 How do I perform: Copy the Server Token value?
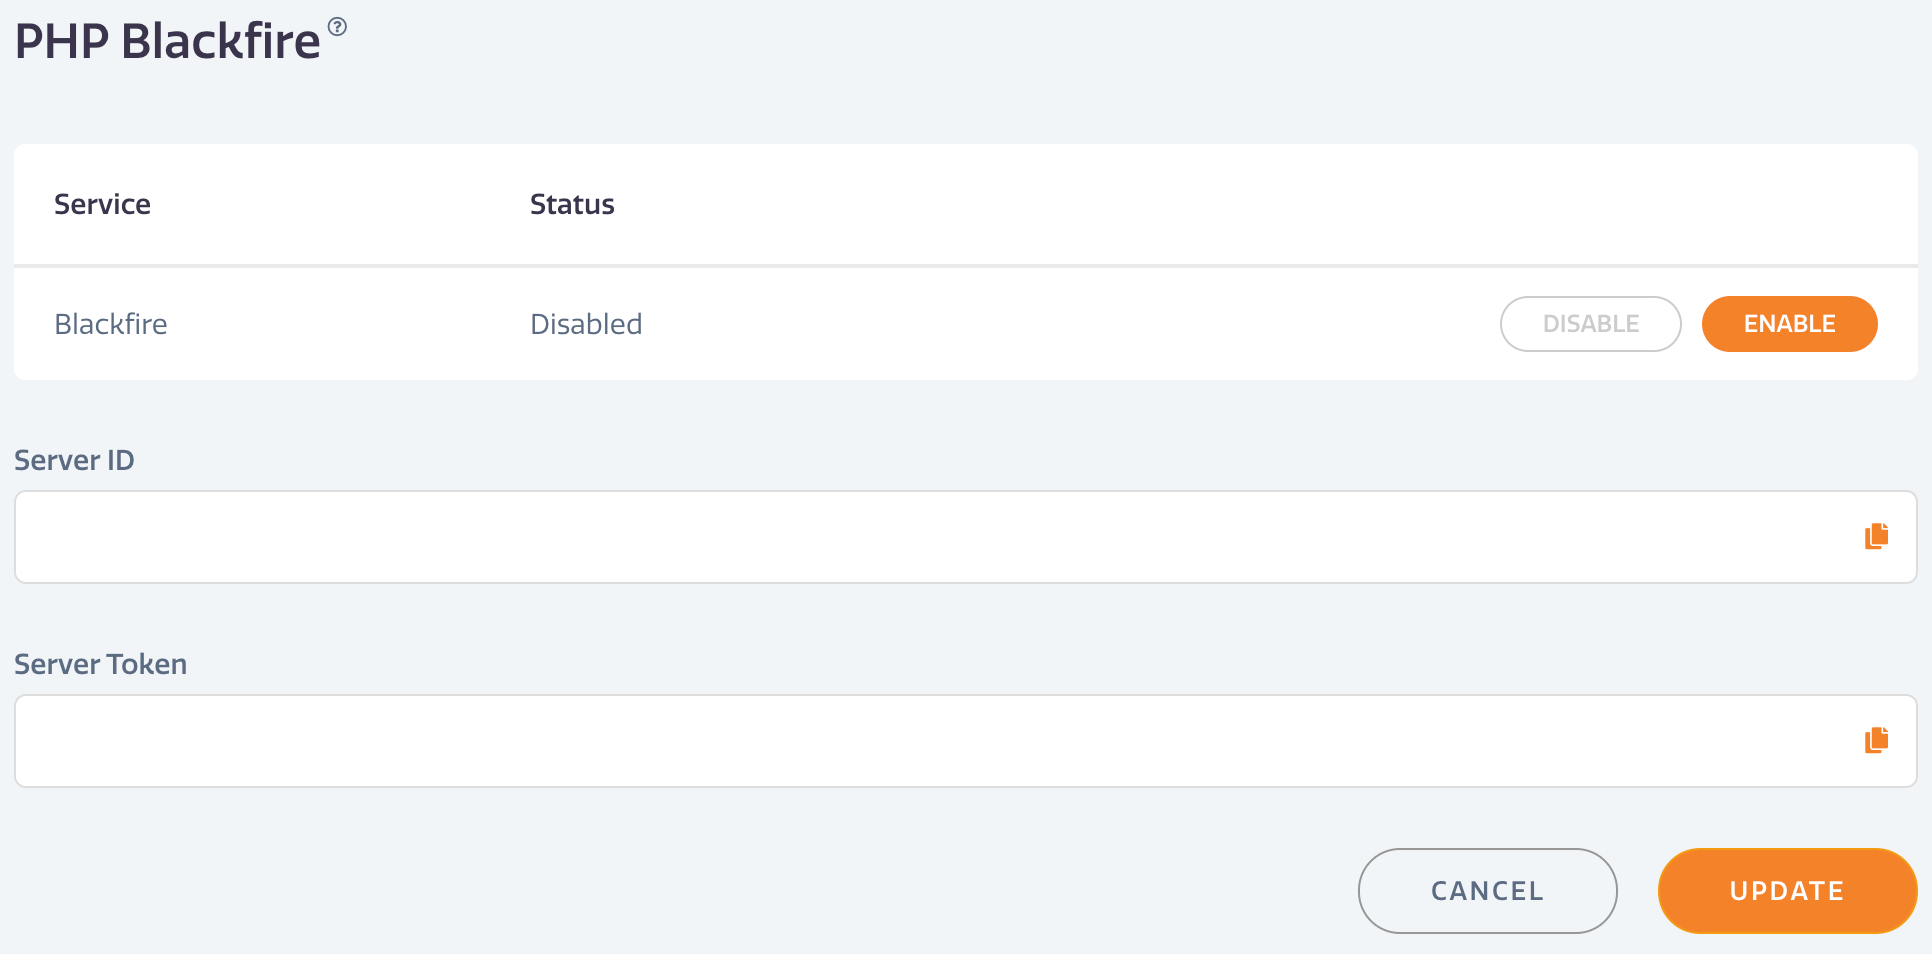tap(1876, 740)
